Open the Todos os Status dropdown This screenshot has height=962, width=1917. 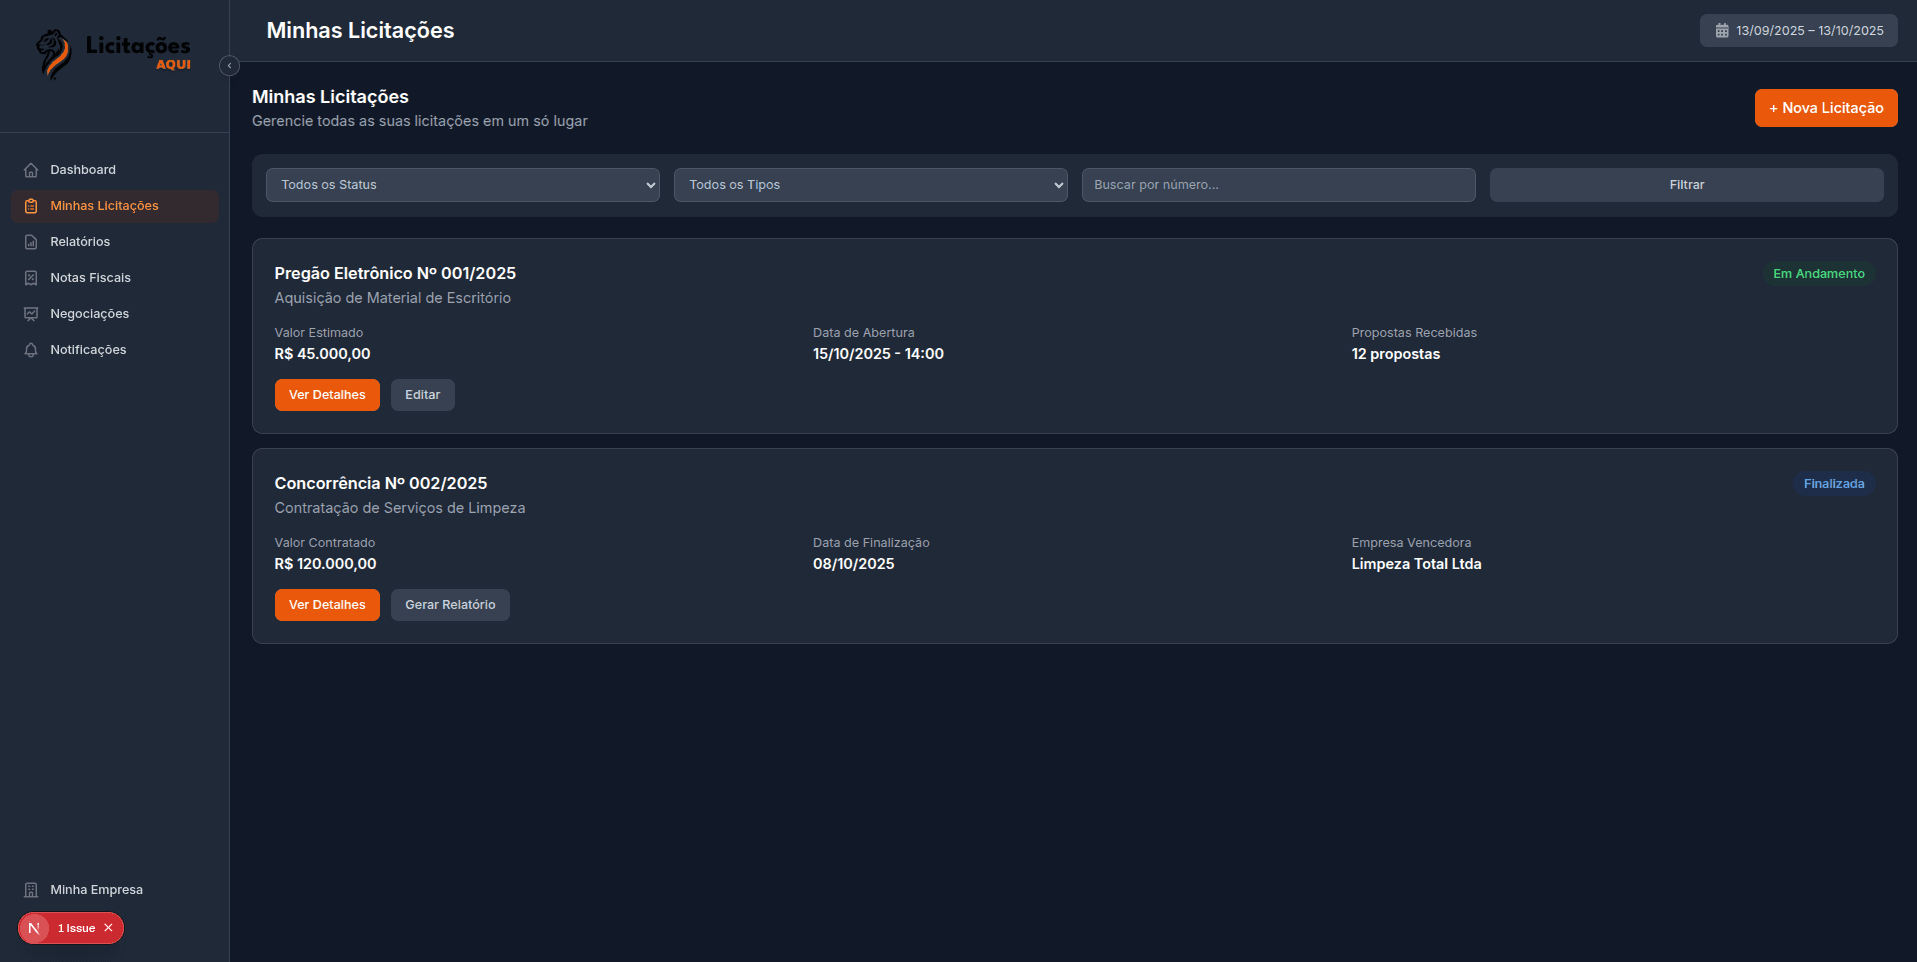[x=462, y=185]
